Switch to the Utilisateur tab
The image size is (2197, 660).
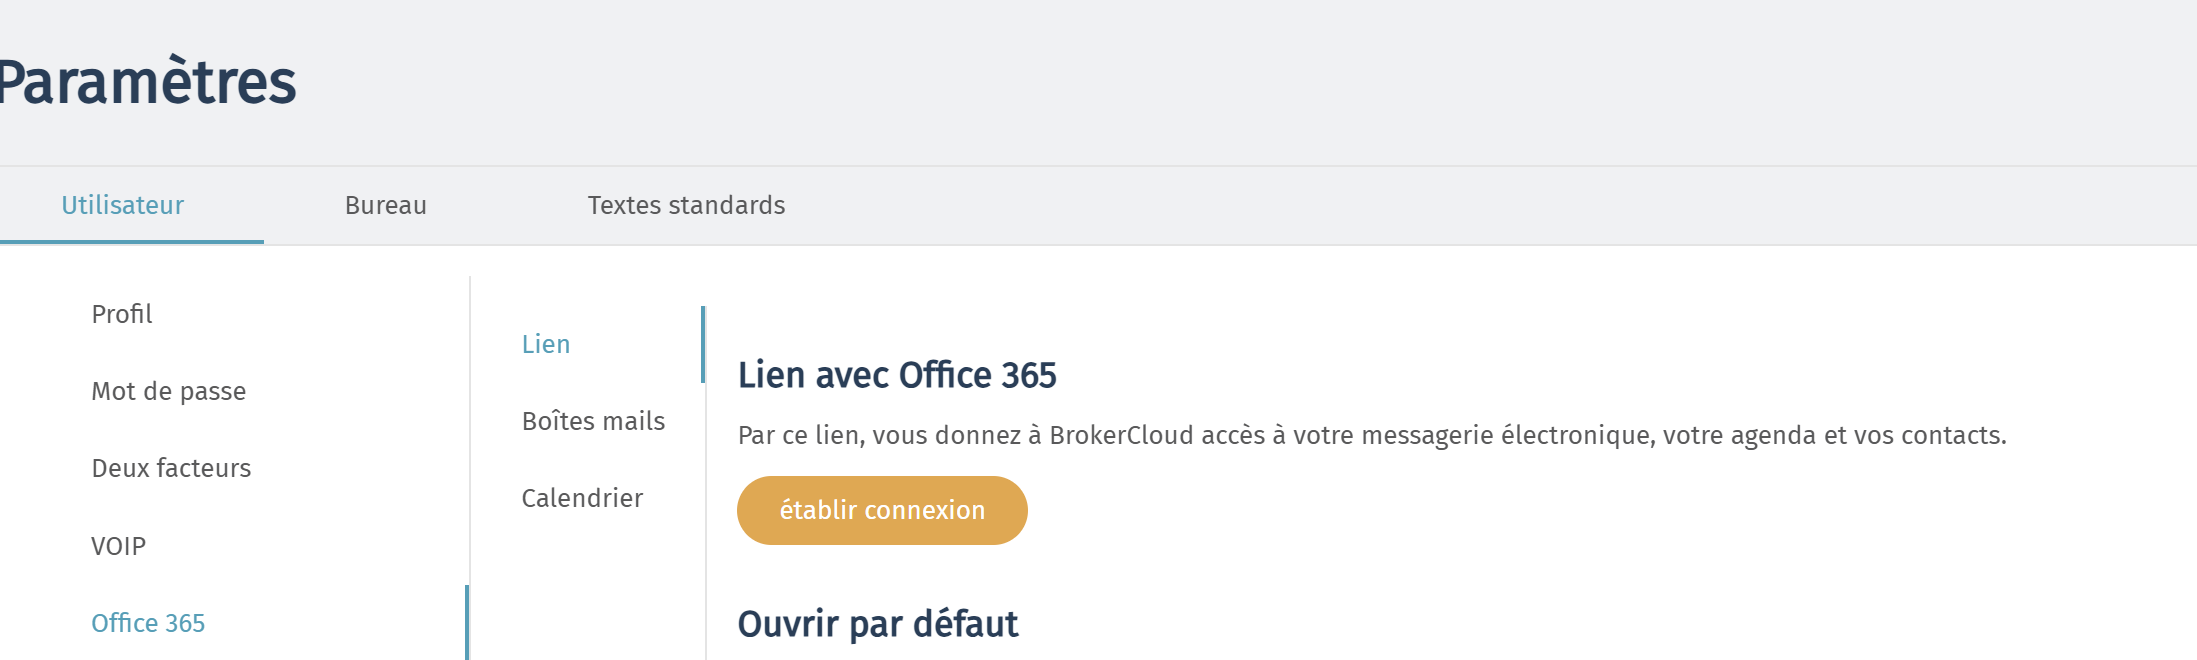coord(123,205)
